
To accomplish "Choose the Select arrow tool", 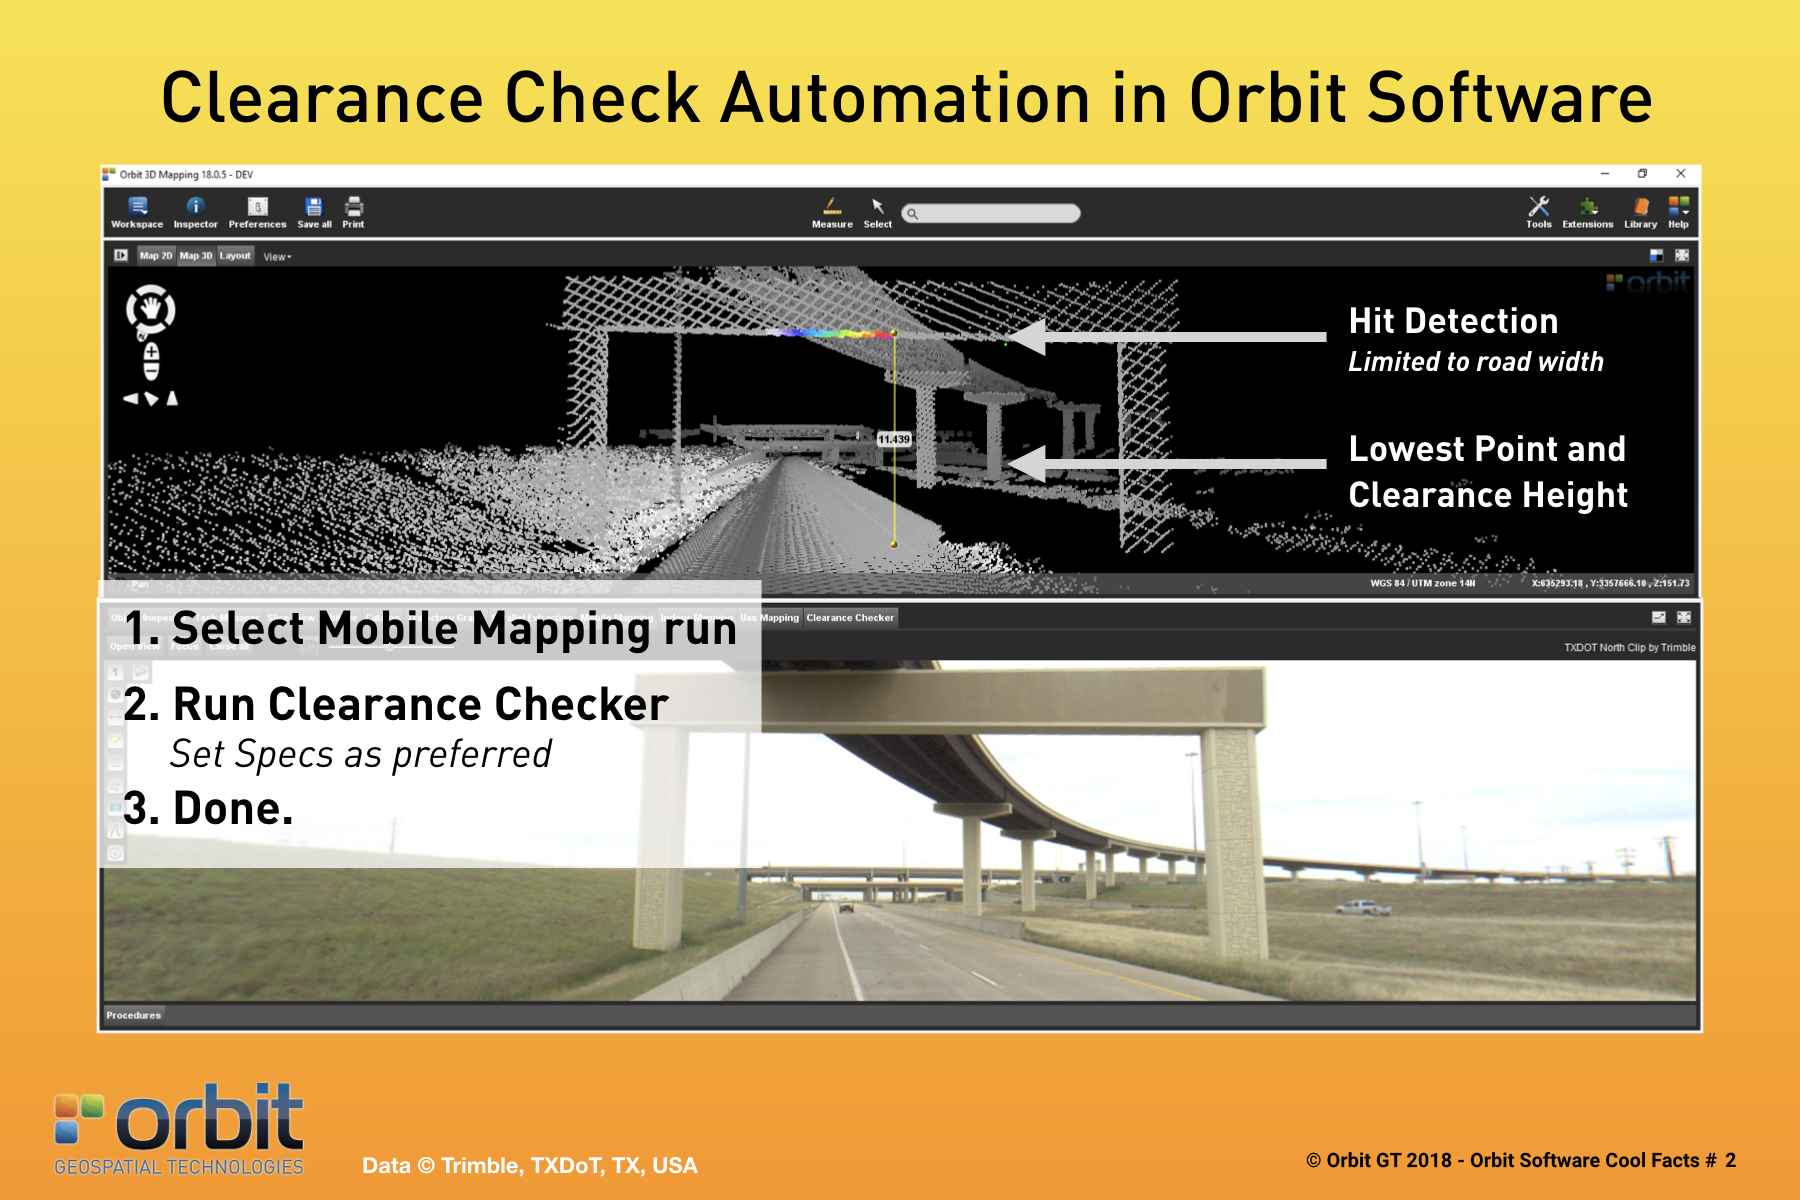I will click(877, 211).
